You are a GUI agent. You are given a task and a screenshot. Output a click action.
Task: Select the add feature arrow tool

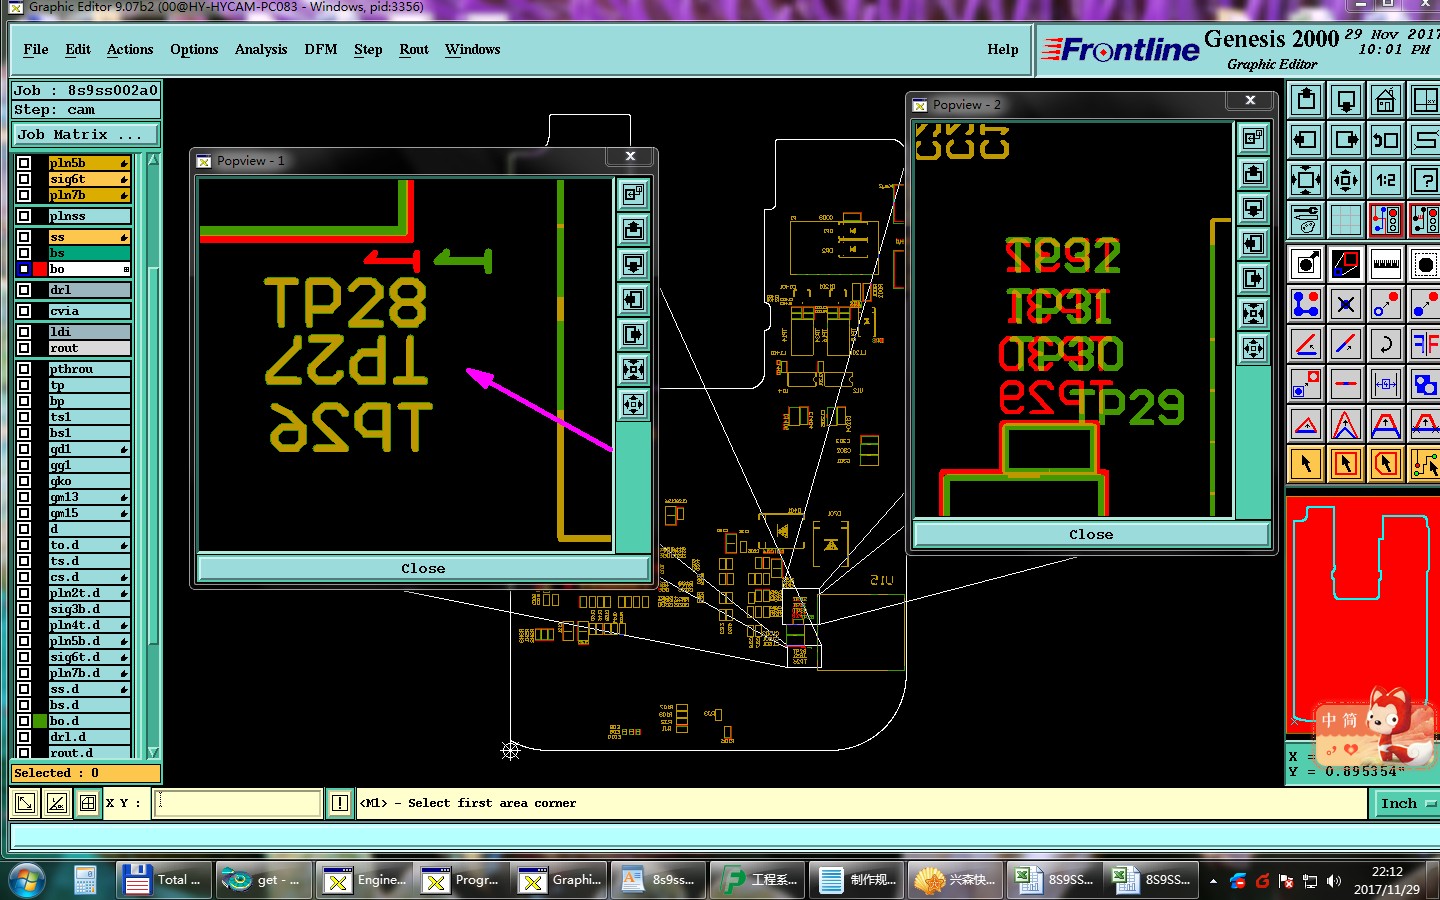(1306, 264)
